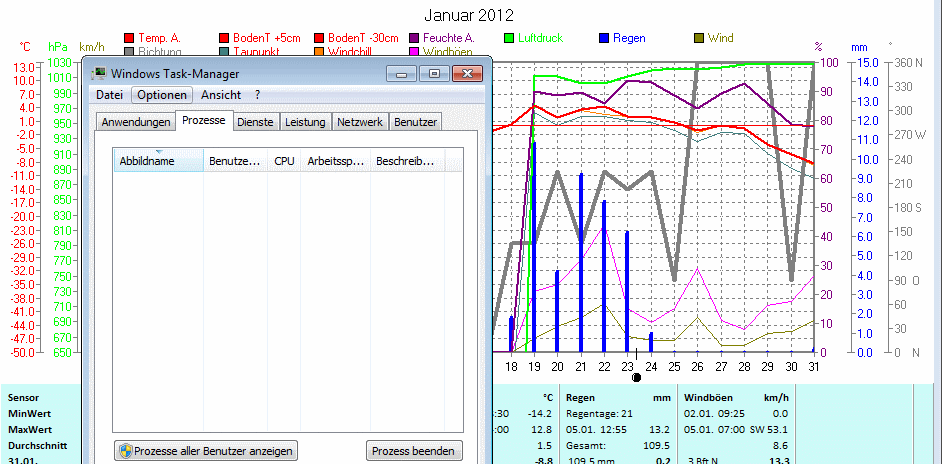Click day 28 on the chart axis
942x464 pixels.
pyautogui.click(x=744, y=367)
